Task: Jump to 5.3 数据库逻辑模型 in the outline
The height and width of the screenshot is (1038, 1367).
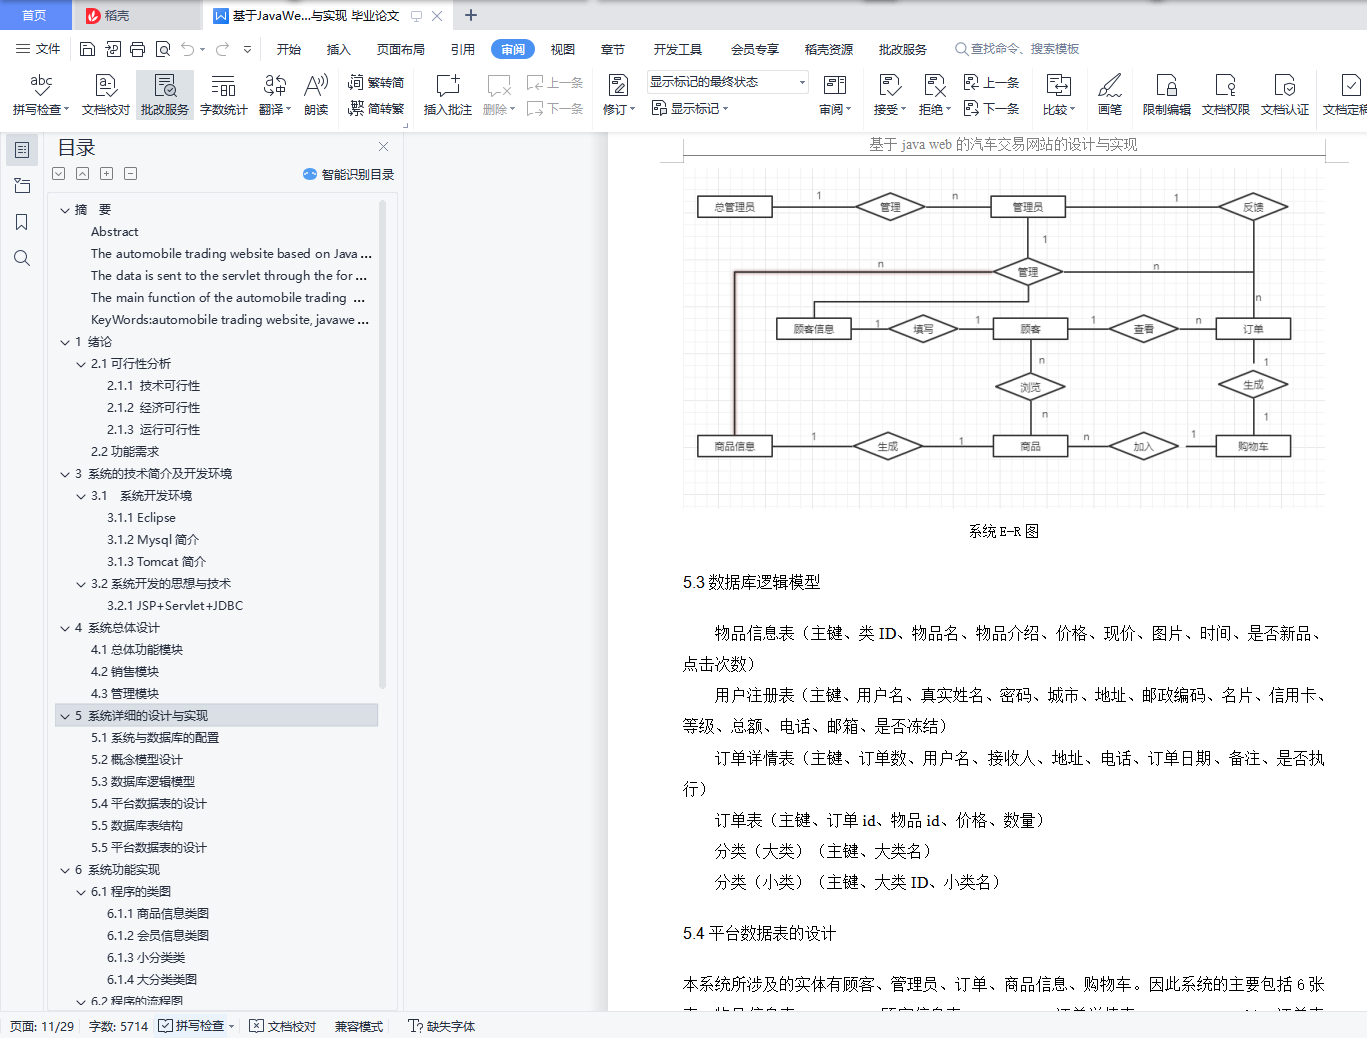Action: tap(143, 782)
